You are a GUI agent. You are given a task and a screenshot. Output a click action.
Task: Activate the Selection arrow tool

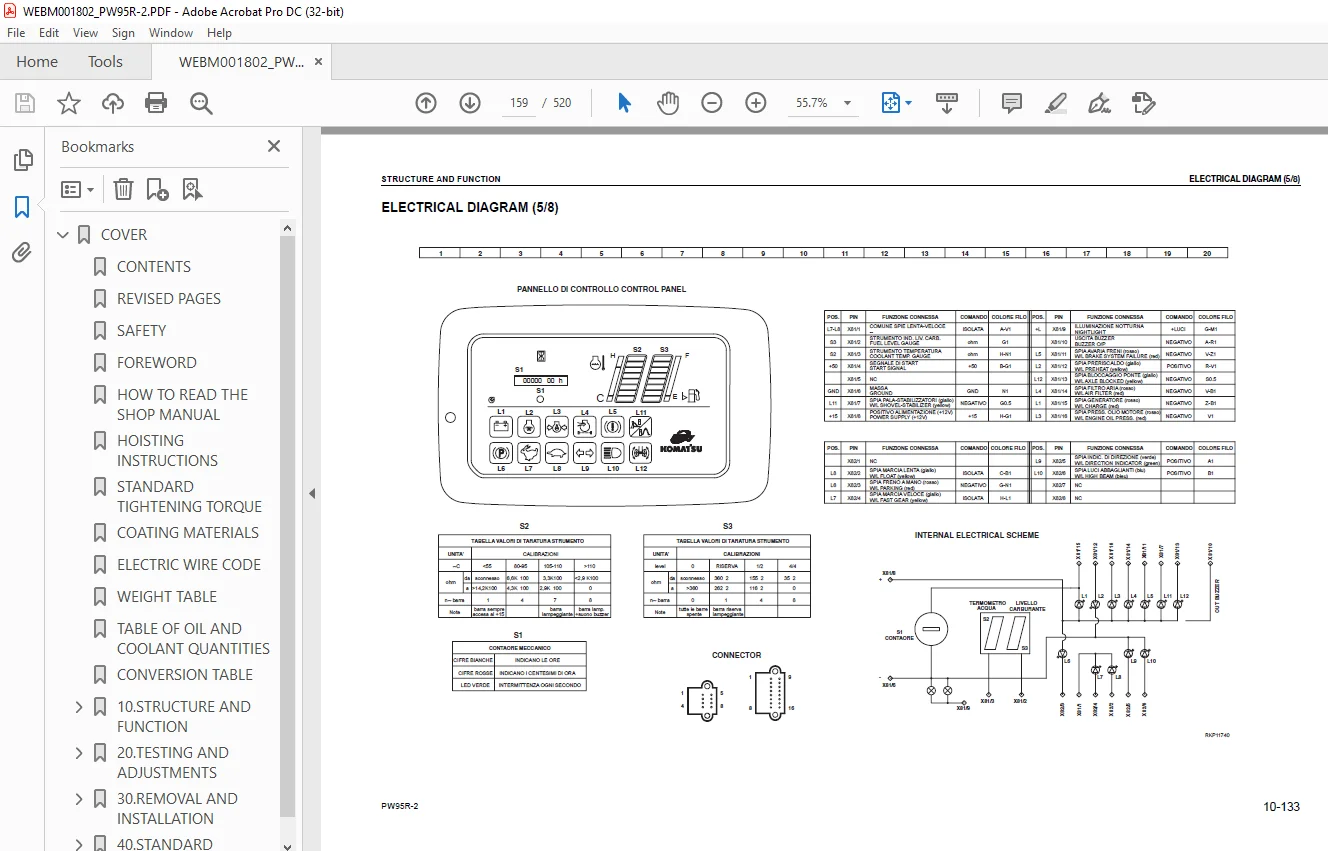(x=625, y=103)
